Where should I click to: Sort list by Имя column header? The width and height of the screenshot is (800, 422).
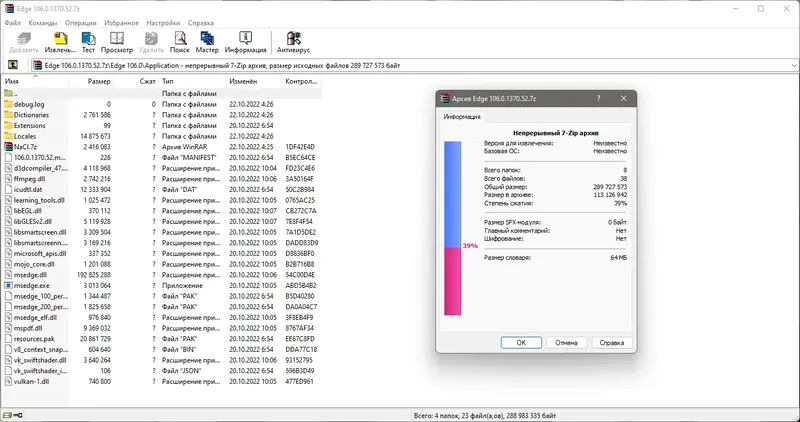35,81
